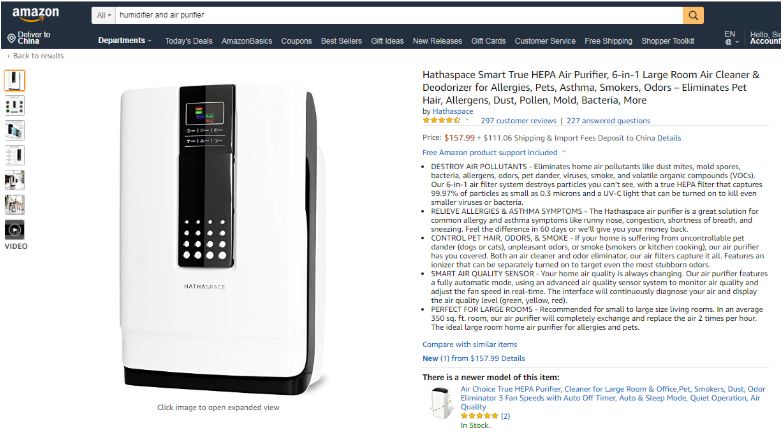This screenshot has width=783, height=437.
Task: Click the search field containing humidifier query
Action: coord(399,15)
